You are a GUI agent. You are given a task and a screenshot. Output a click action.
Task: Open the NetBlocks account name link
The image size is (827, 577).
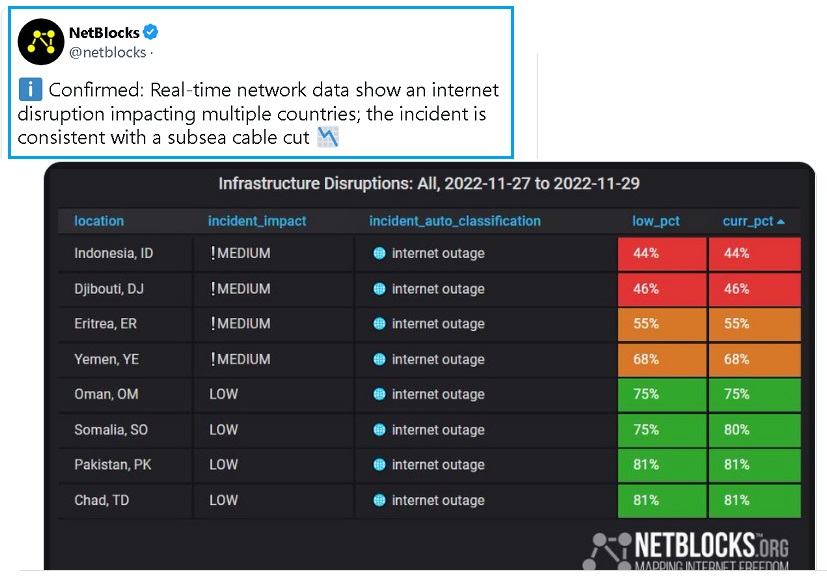[x=103, y=33]
